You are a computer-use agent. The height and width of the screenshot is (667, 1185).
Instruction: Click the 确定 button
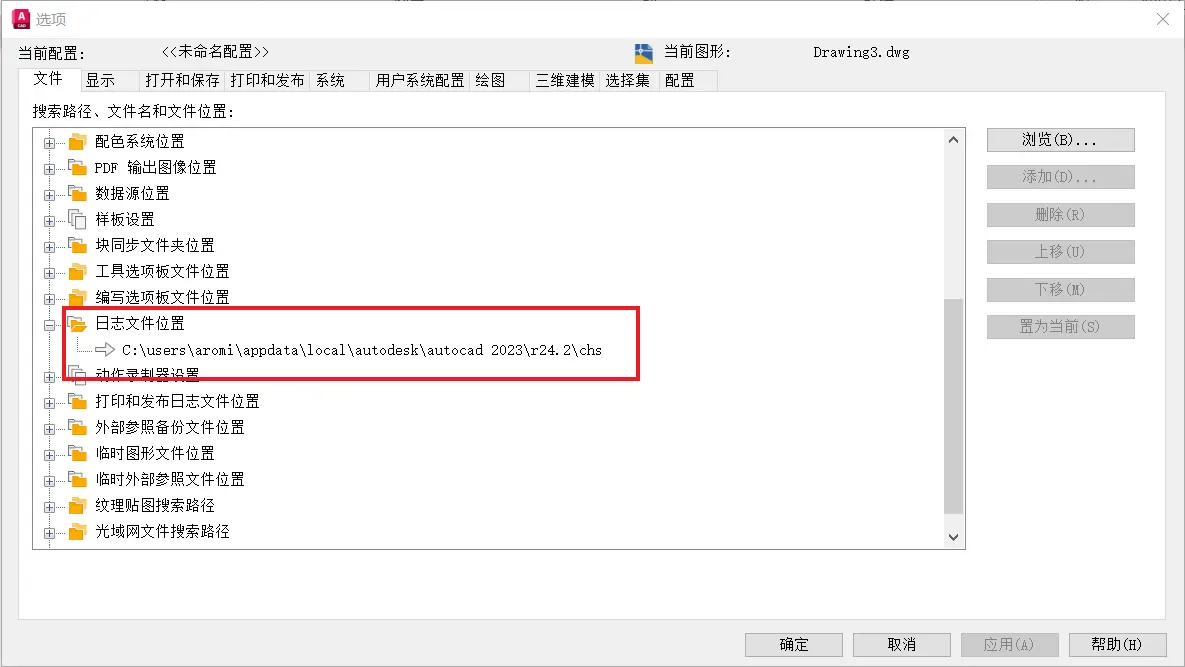[794, 644]
